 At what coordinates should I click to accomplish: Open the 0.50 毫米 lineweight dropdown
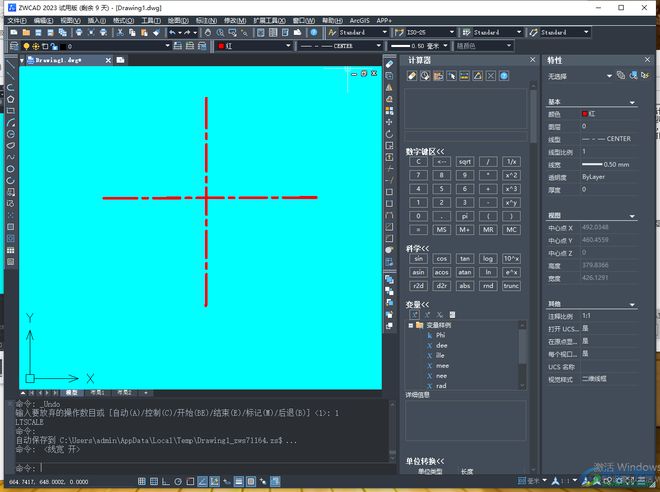(419, 46)
